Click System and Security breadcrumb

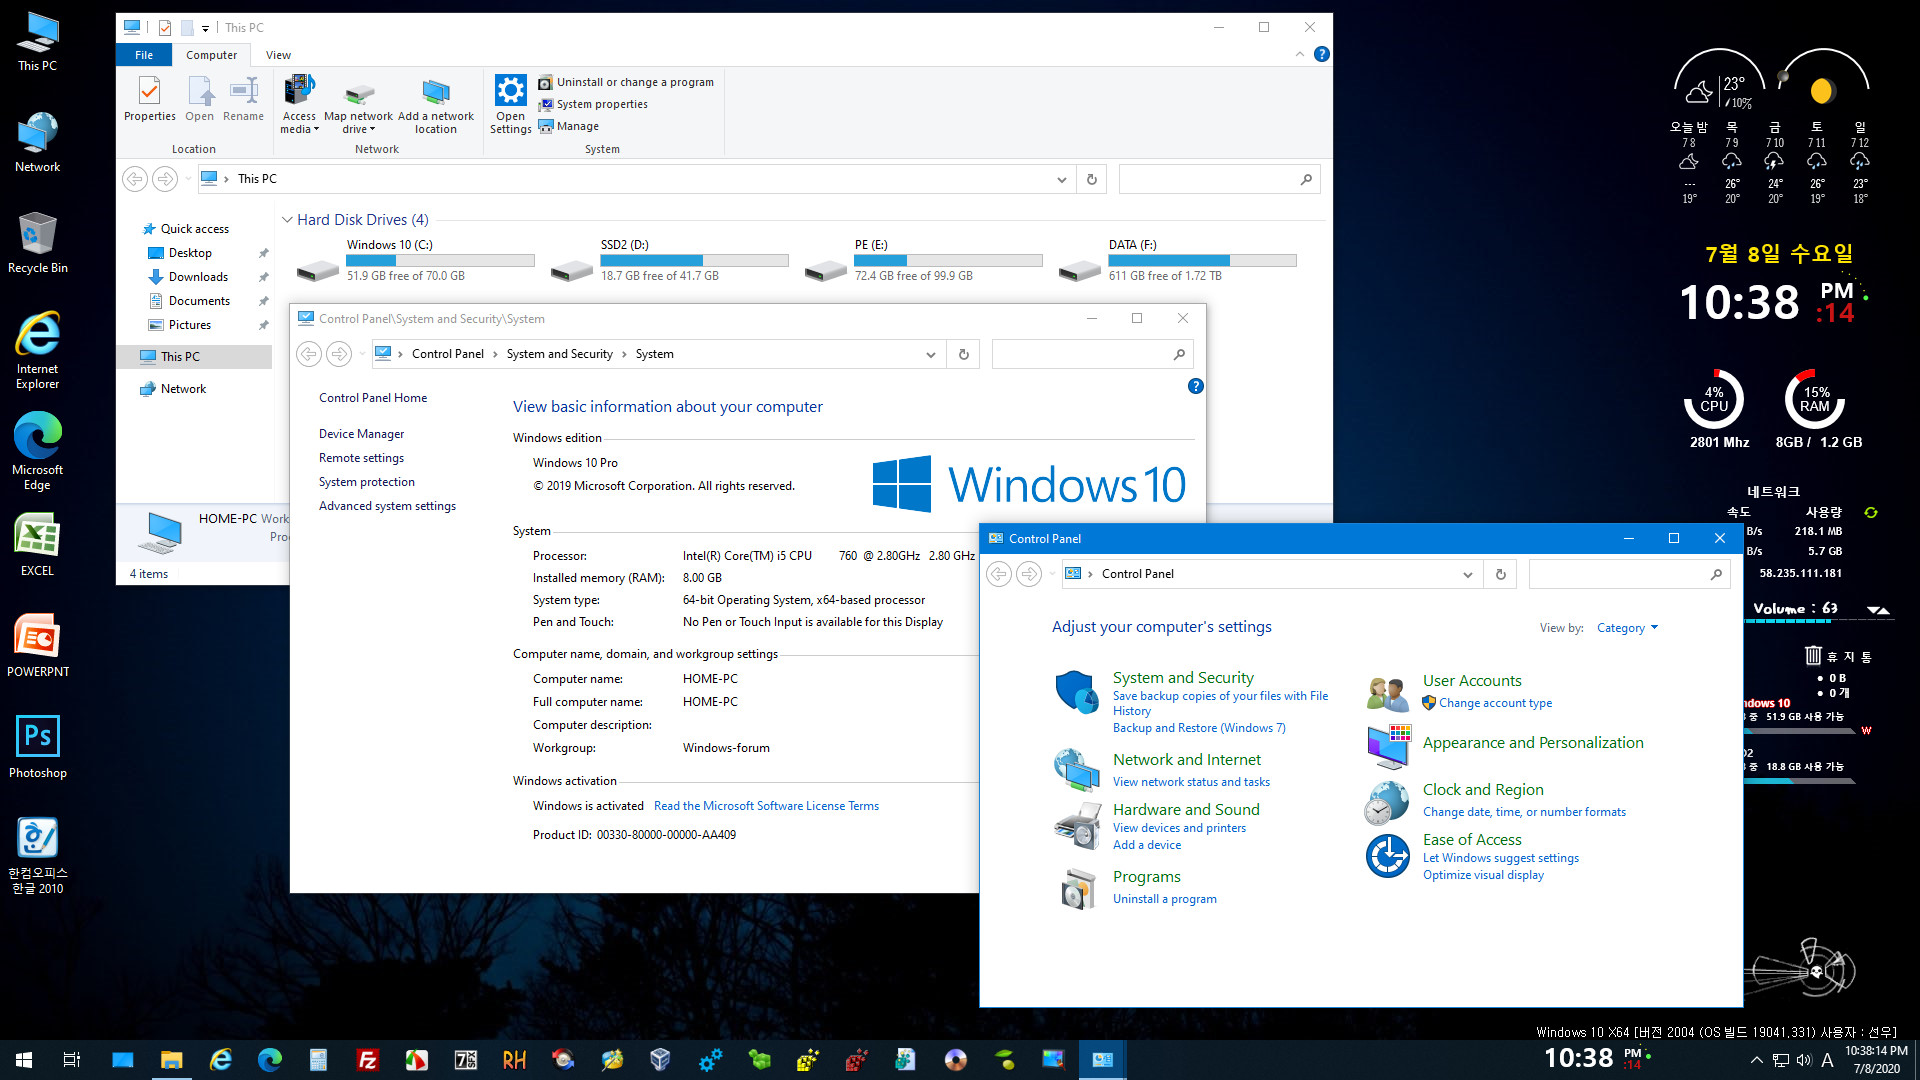(559, 354)
